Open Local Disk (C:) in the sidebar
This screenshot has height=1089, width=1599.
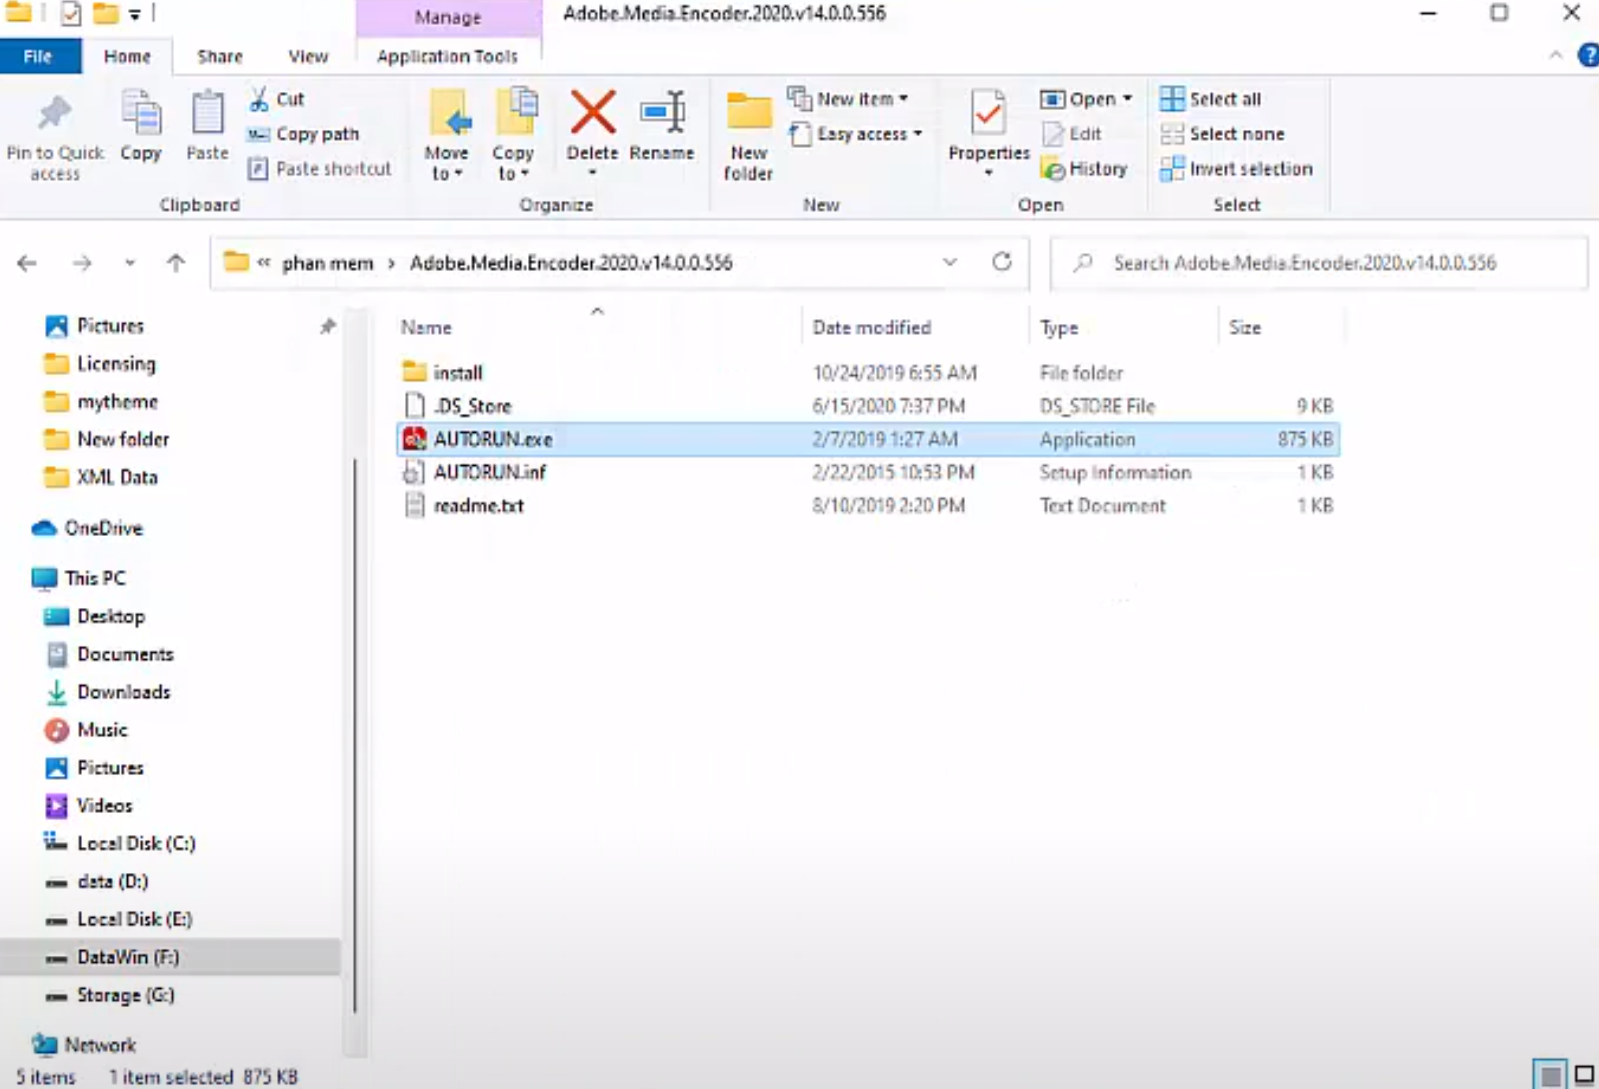[120, 843]
